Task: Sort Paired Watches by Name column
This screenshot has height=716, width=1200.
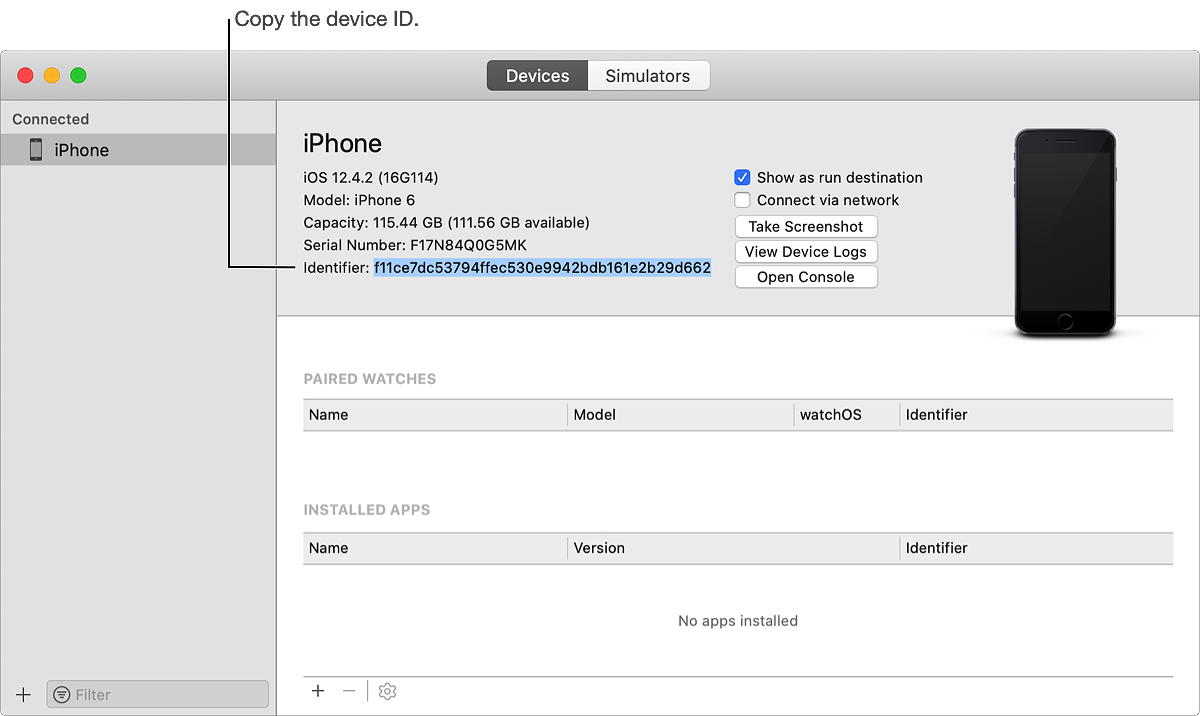Action: (435, 414)
